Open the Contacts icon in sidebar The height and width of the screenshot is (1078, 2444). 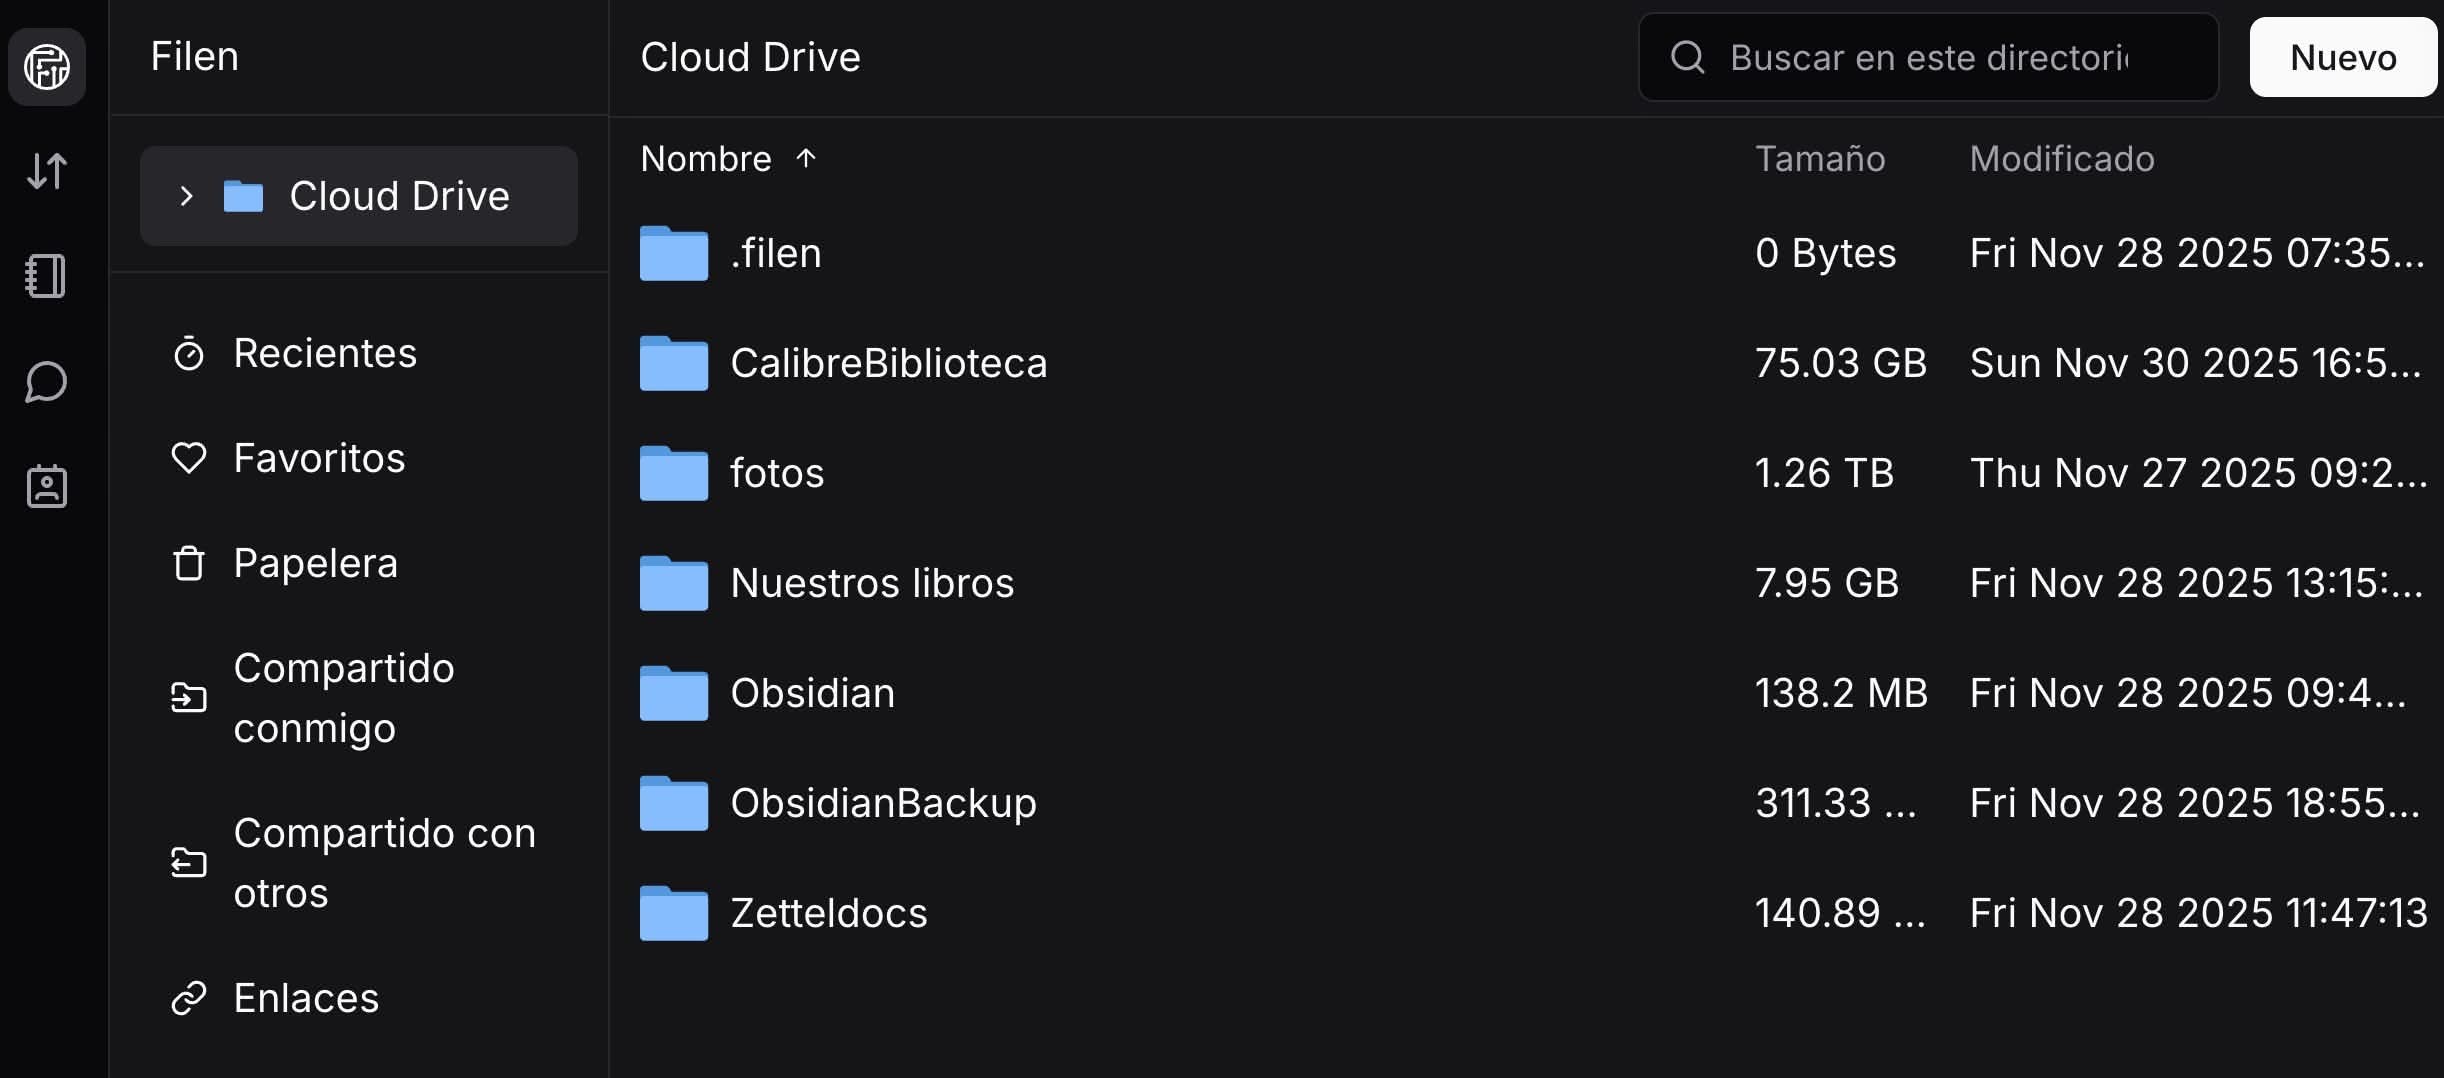46,487
